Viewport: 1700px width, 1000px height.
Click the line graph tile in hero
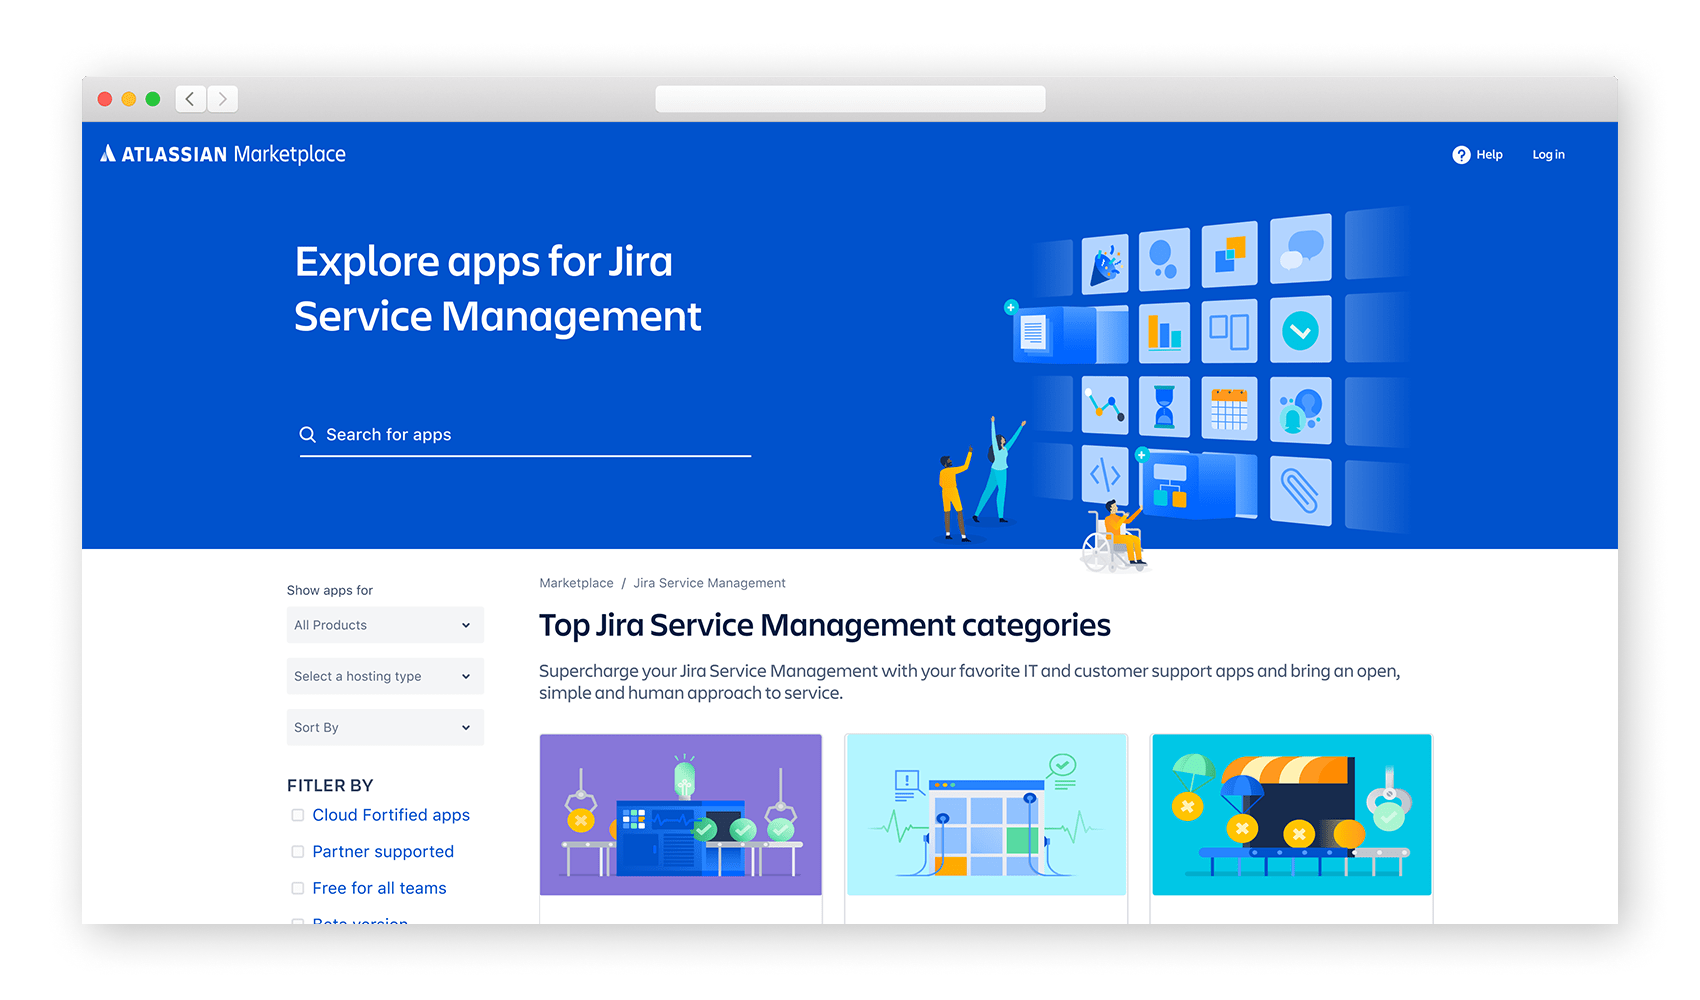pos(1105,405)
